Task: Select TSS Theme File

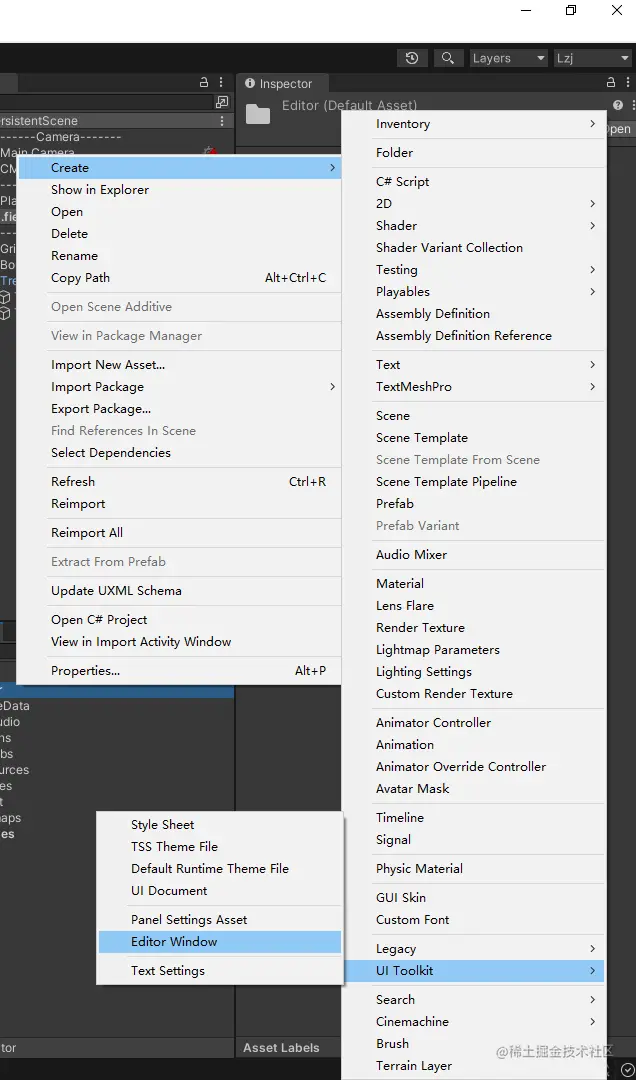Action: click(220, 847)
